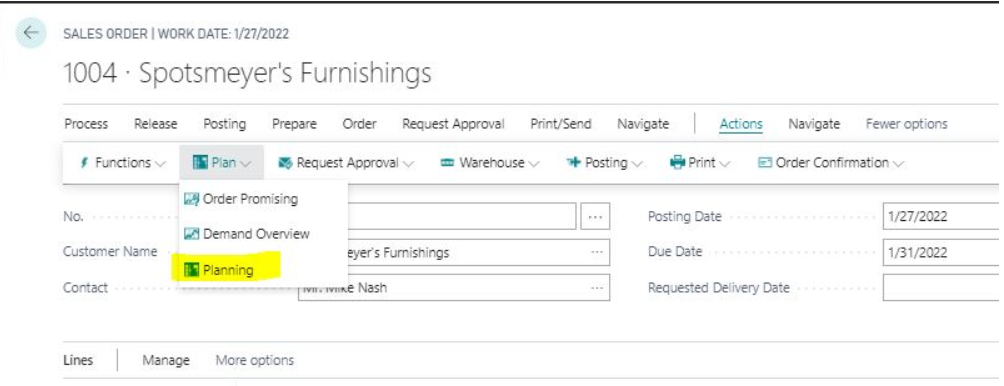
Task: Open Demand Overview from Plan menu
Action: pyautogui.click(x=256, y=234)
